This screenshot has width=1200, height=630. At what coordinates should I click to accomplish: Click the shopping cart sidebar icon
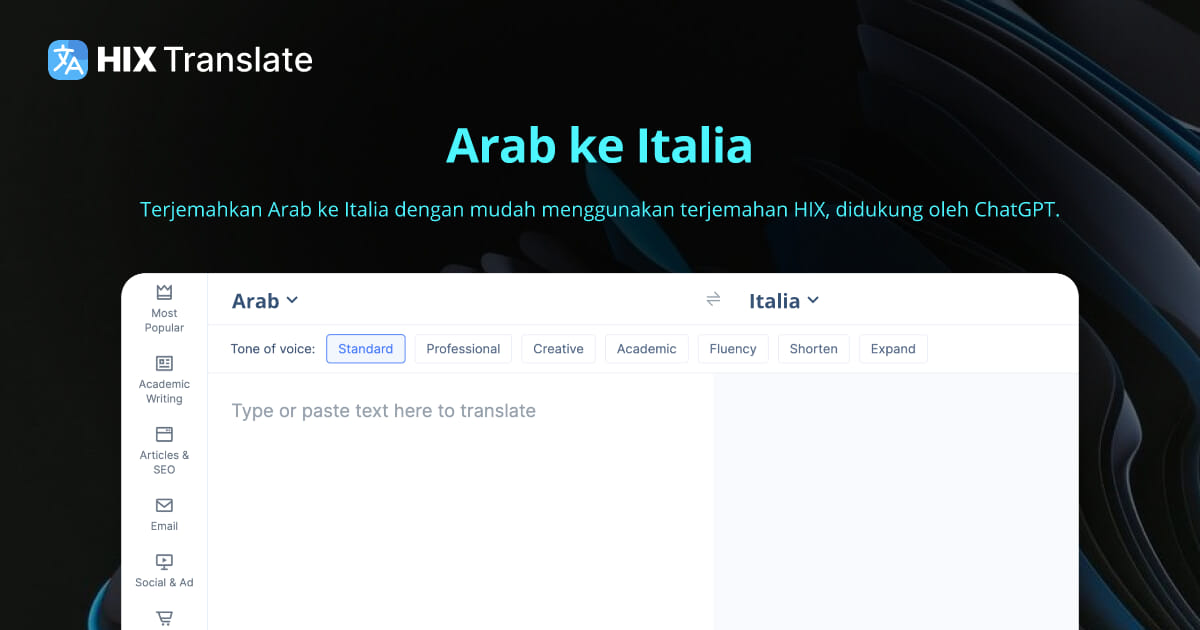coord(163,617)
